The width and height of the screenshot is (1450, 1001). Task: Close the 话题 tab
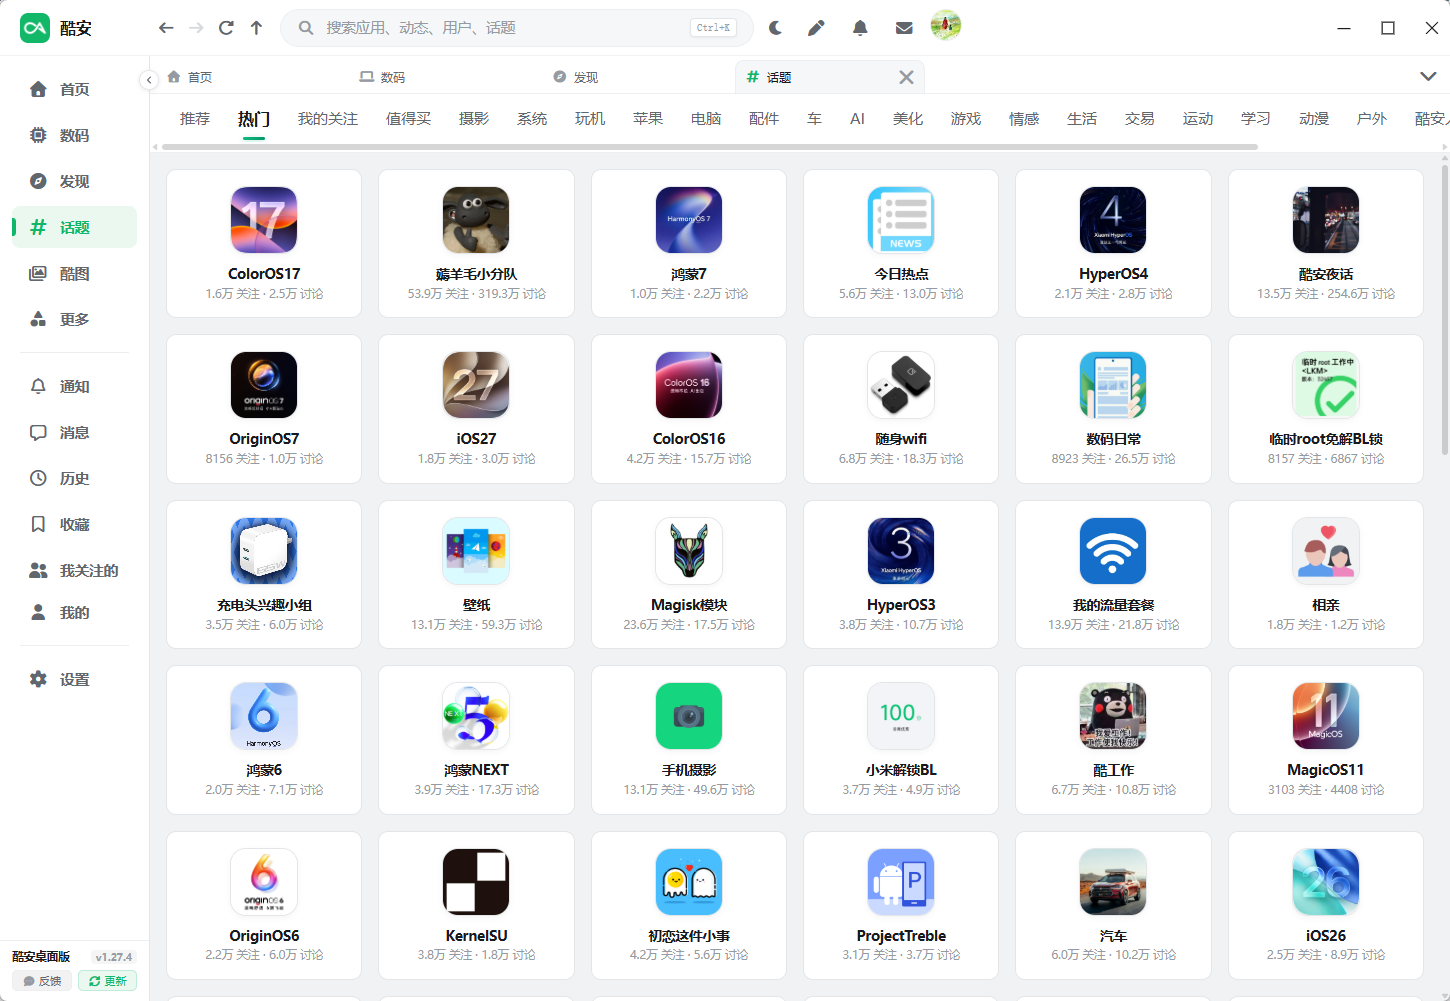906,77
